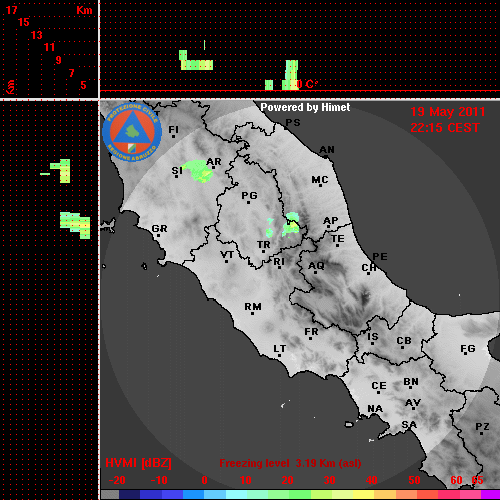Click the AP city marker
Image resolution: width=500 pixels, height=500 pixels.
[x=329, y=227]
